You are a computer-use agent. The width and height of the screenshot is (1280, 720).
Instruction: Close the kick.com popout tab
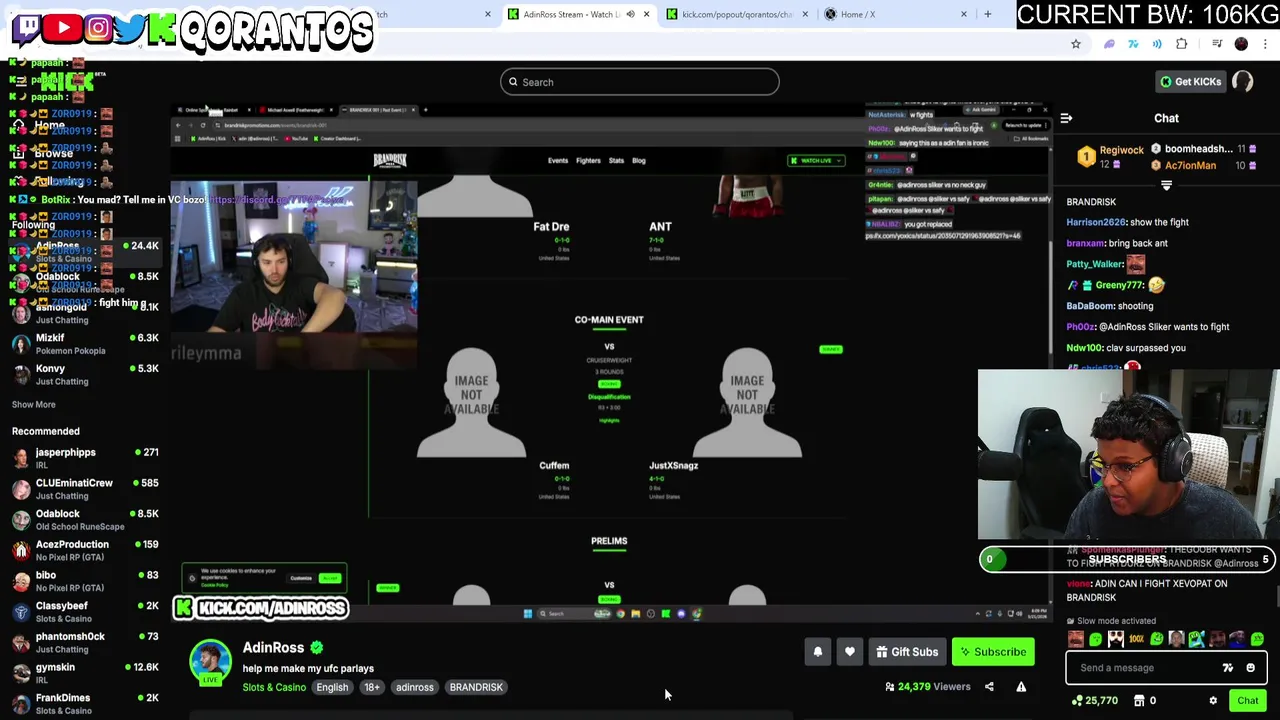click(805, 14)
